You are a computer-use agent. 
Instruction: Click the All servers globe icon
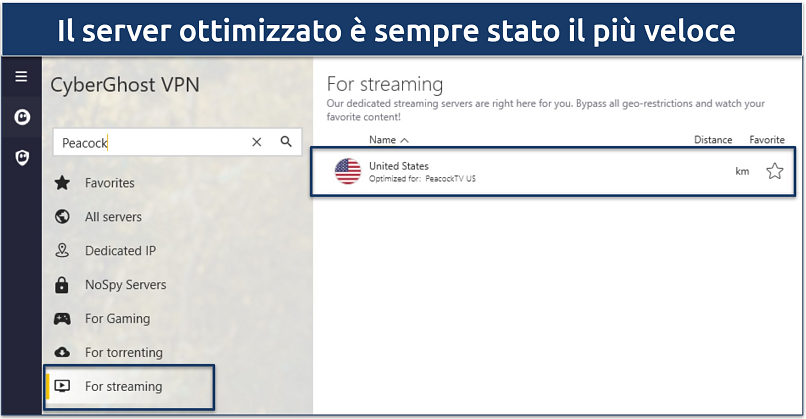pyautogui.click(x=62, y=216)
